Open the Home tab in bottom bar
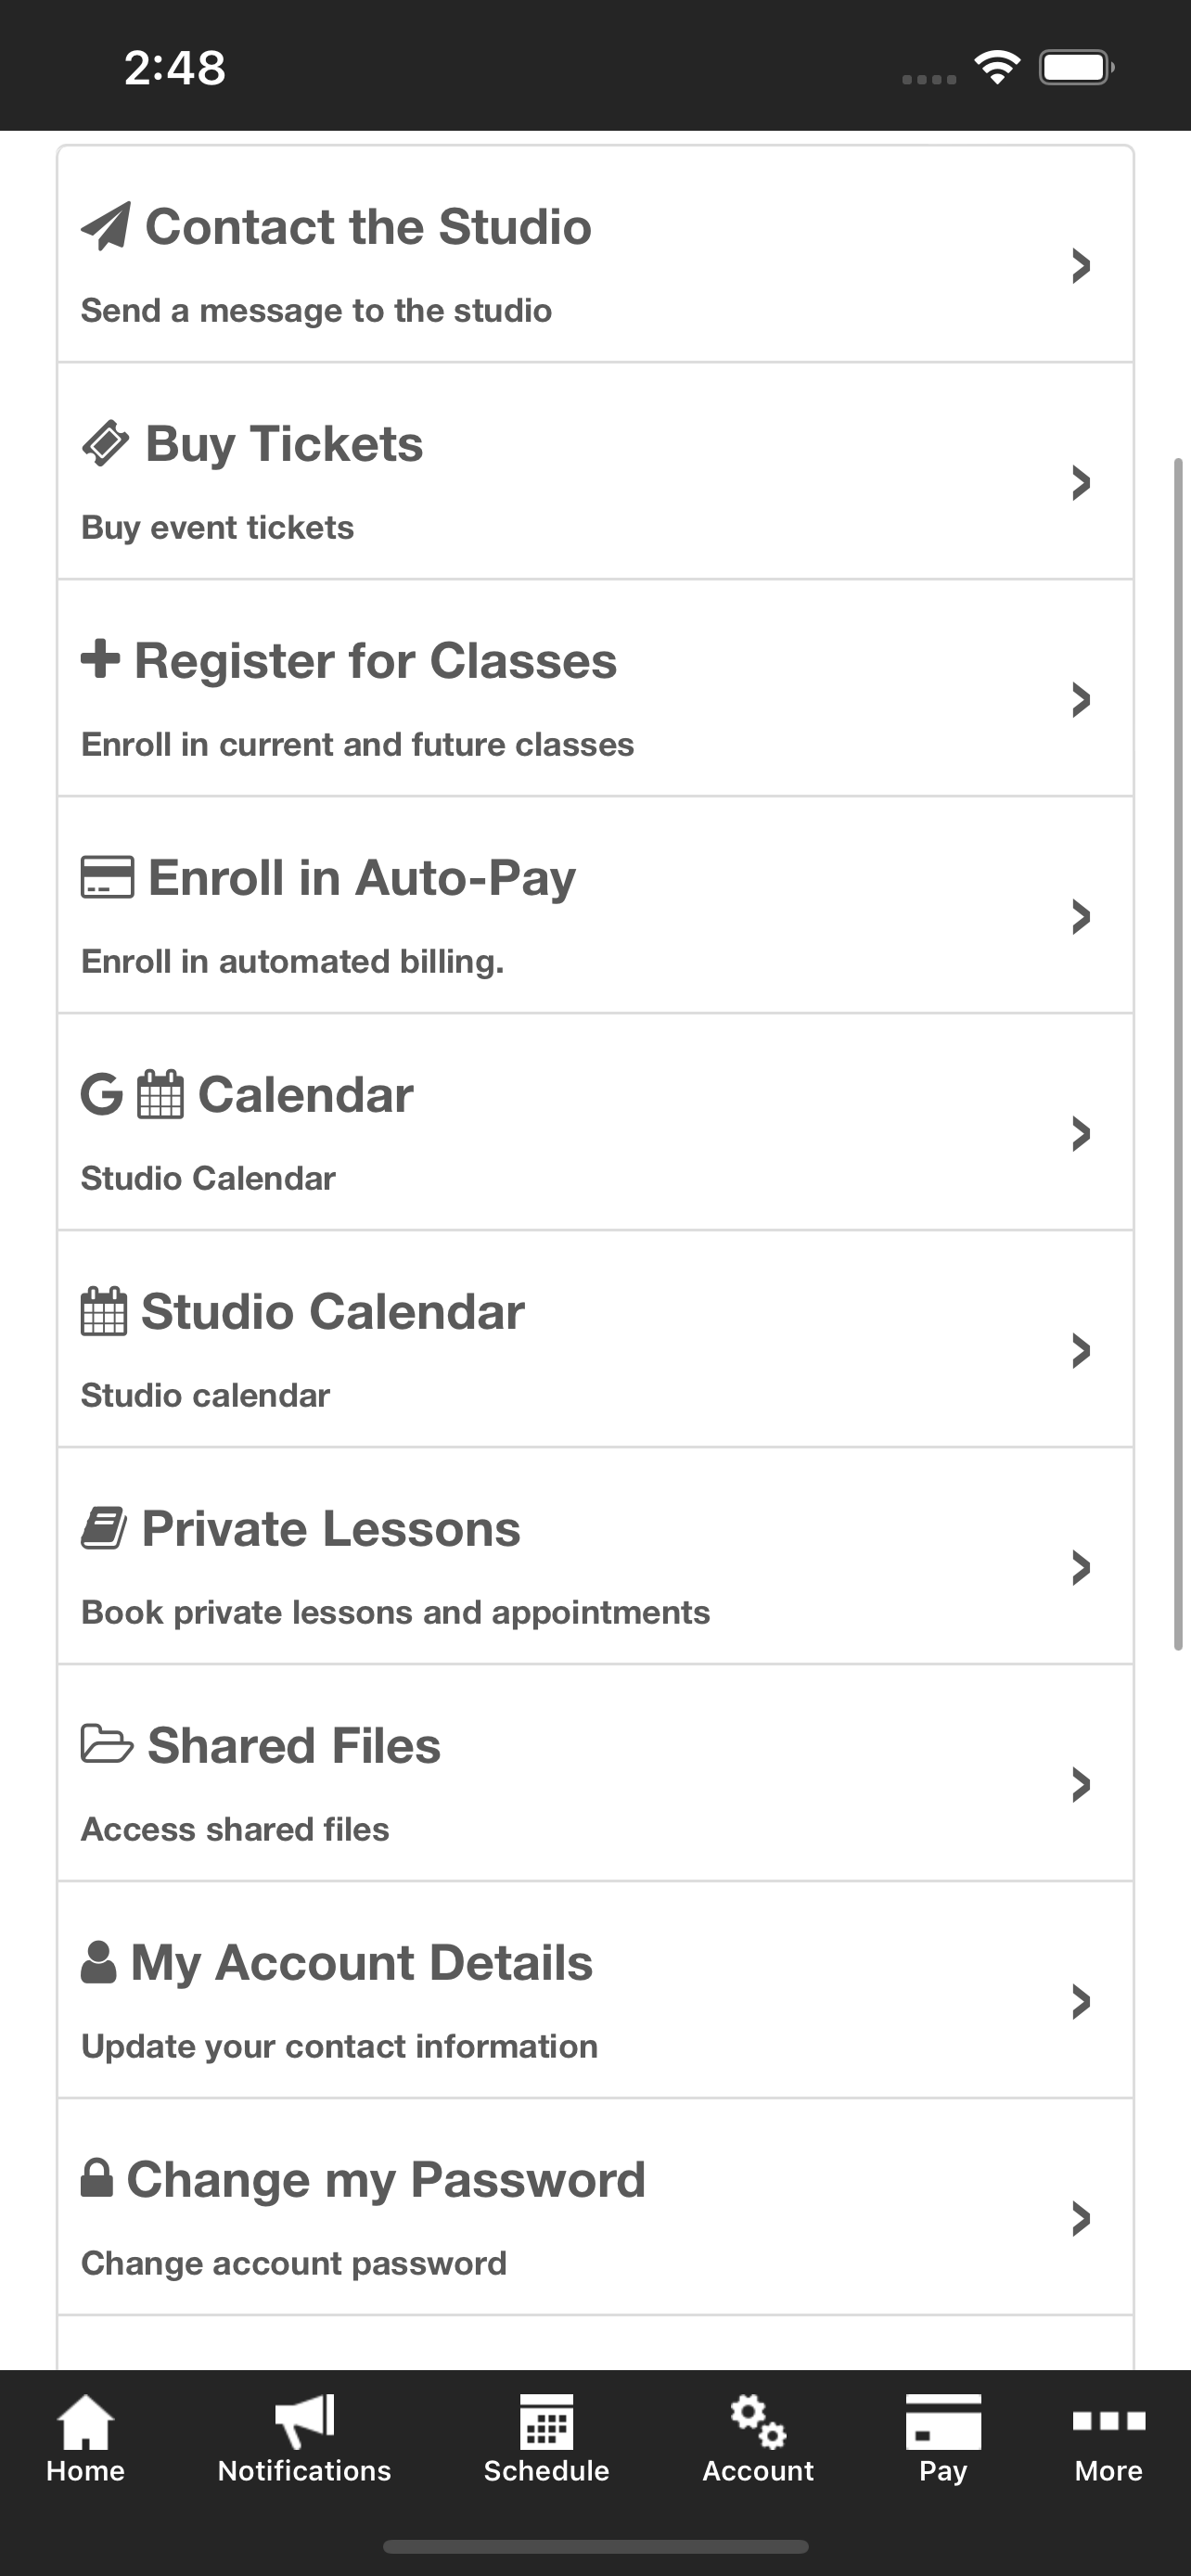This screenshot has height=2576, width=1191. click(86, 2440)
